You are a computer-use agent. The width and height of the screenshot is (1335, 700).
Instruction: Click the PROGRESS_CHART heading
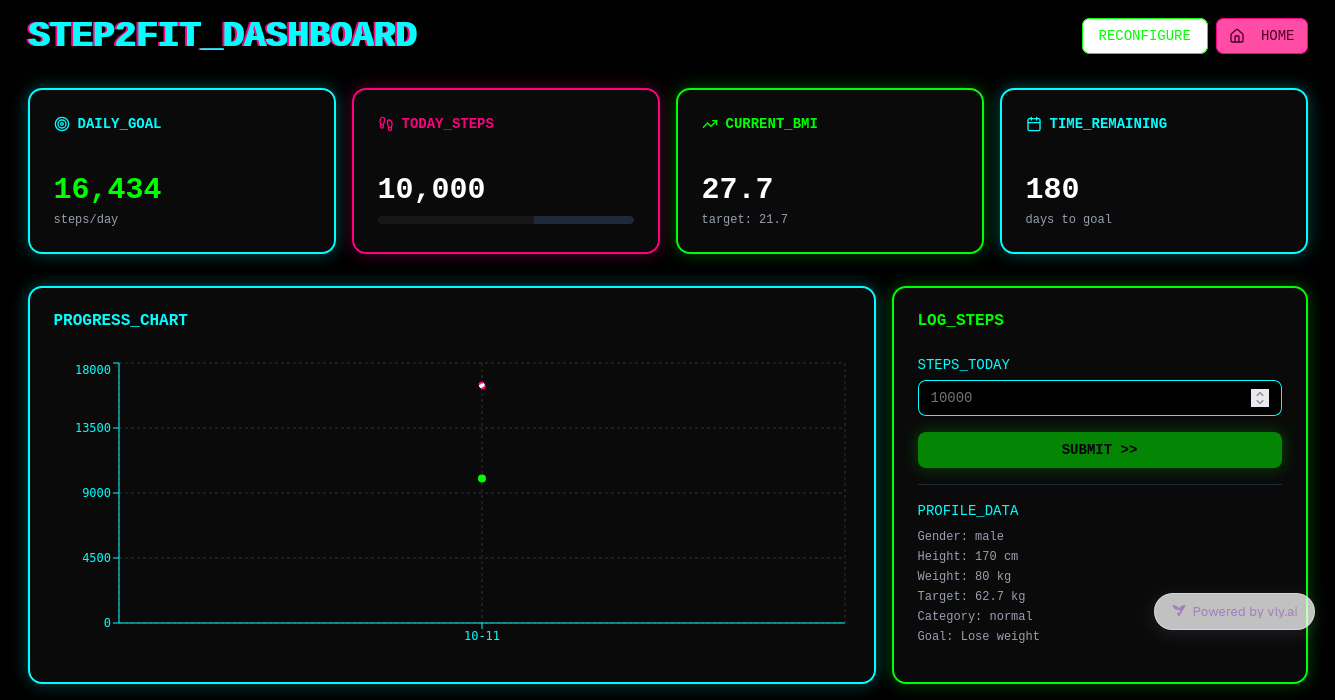click(121, 321)
